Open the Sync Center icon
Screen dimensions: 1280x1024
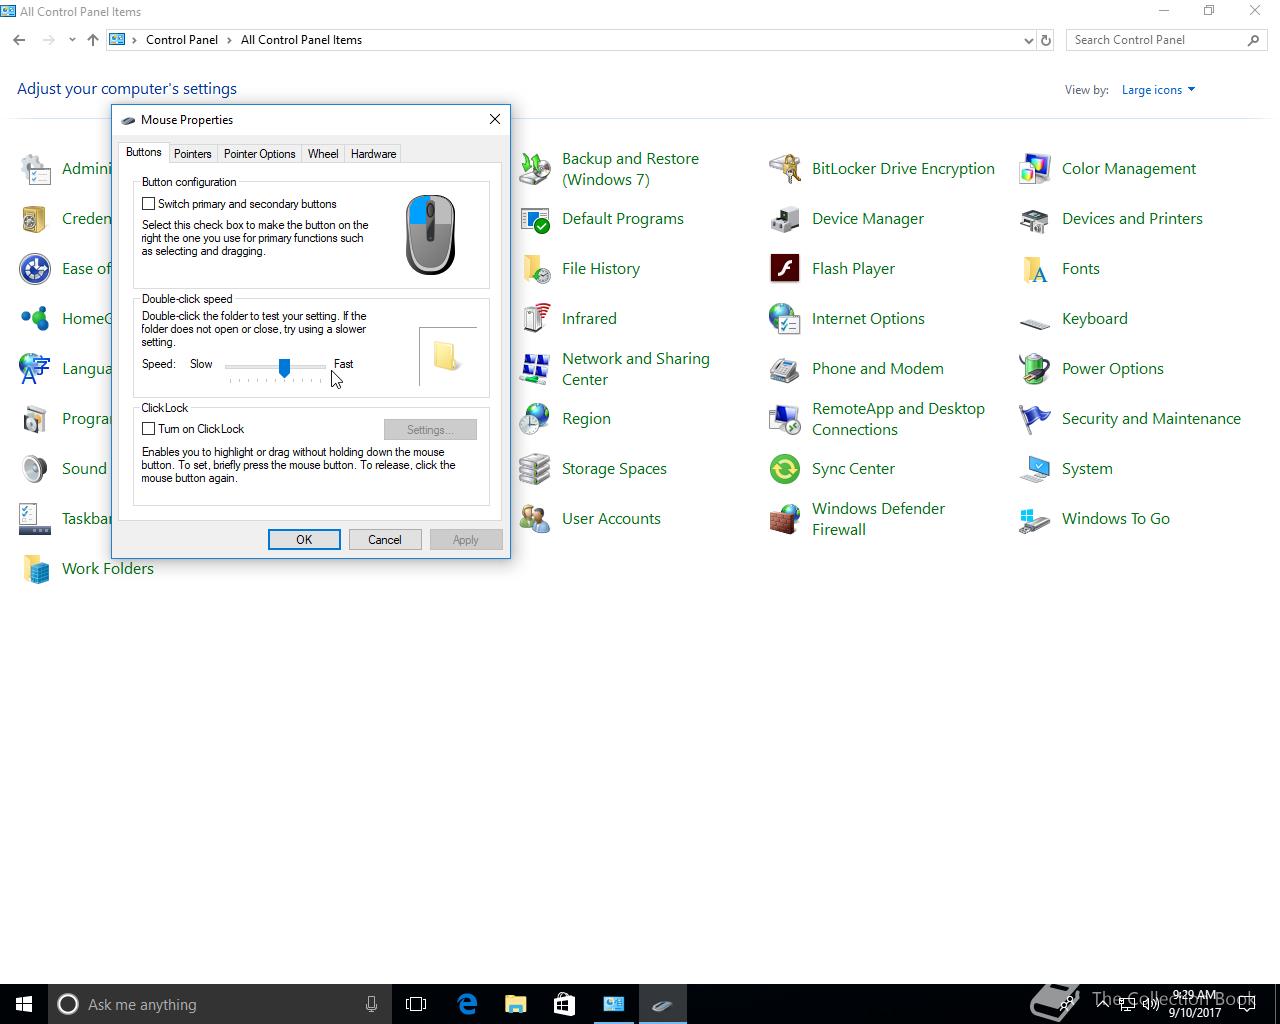coord(785,469)
